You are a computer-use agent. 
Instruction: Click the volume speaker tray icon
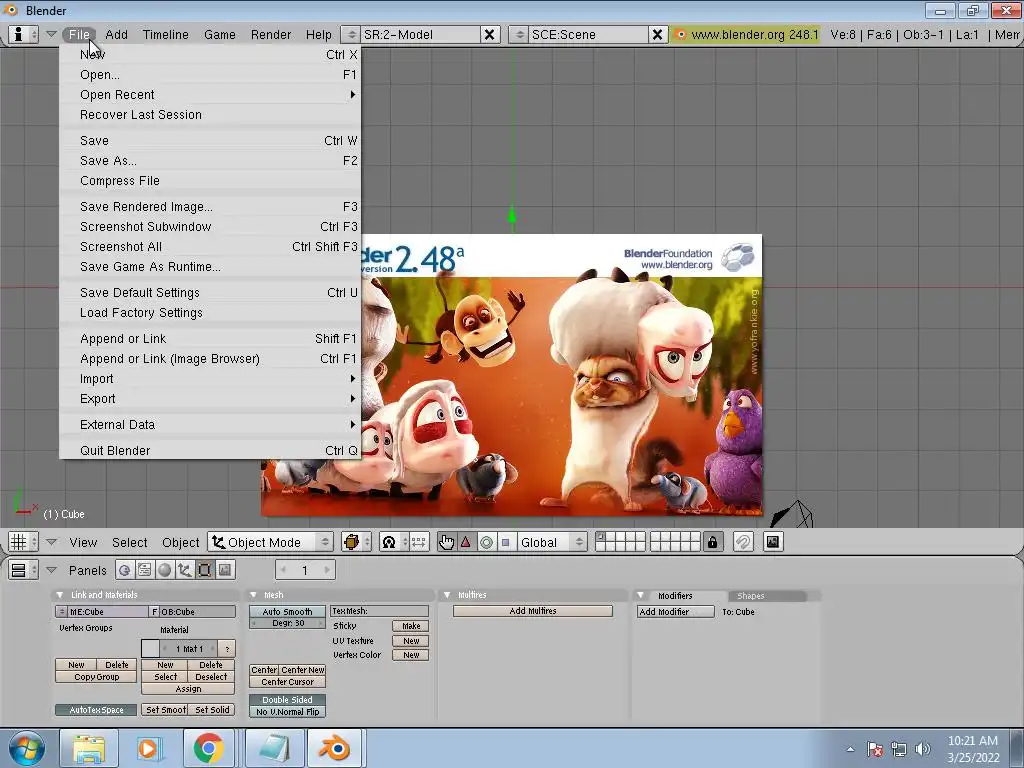coord(923,749)
